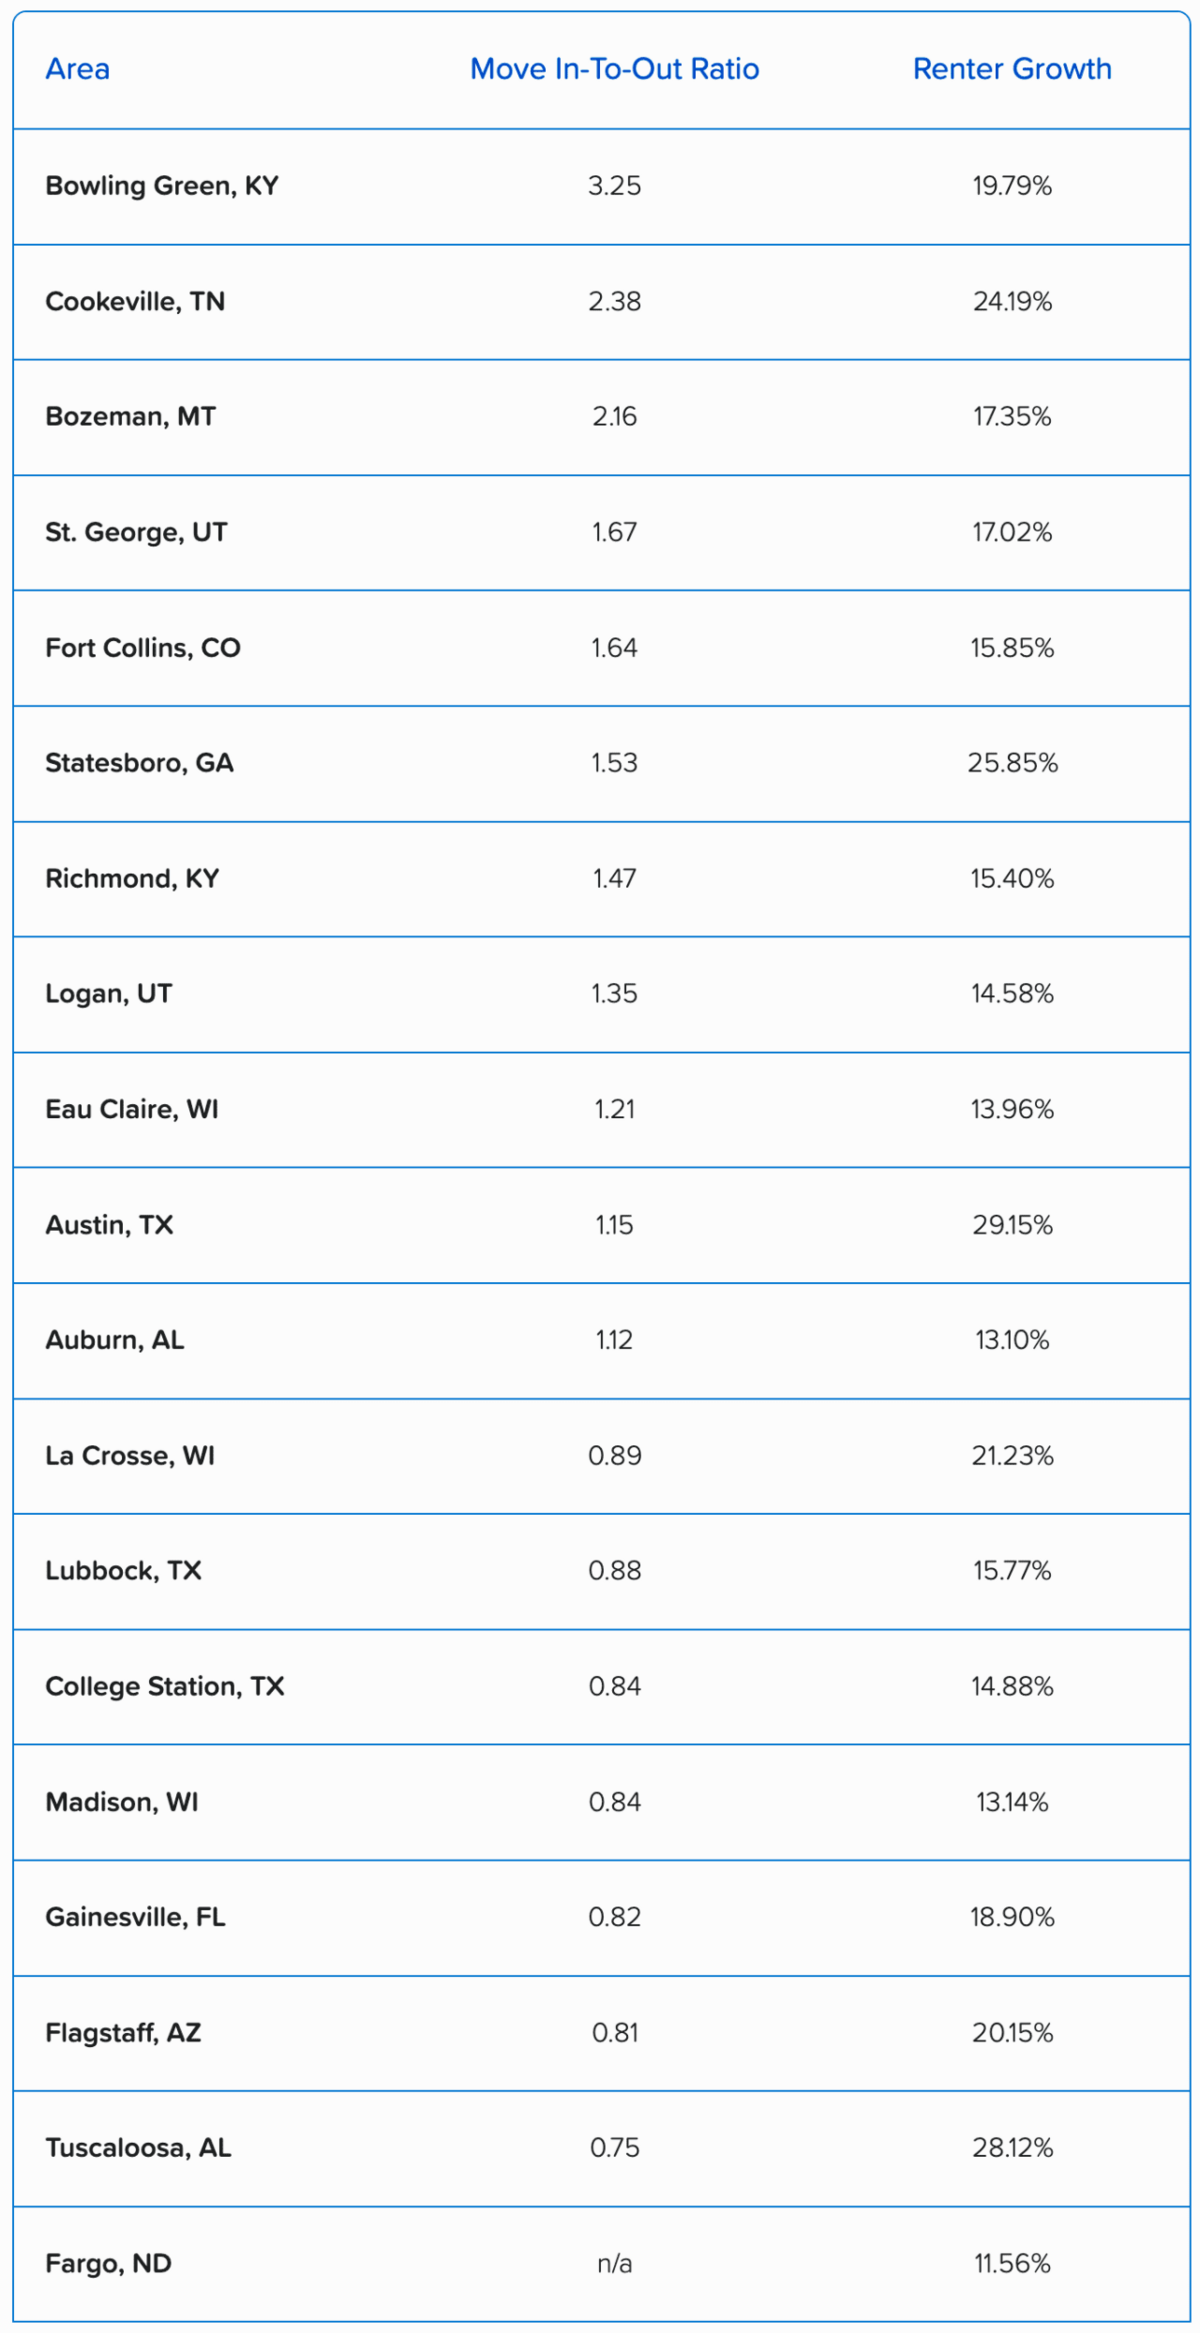Select the Bowling Green, KY row label
The height and width of the screenshot is (2333, 1200).
162,186
